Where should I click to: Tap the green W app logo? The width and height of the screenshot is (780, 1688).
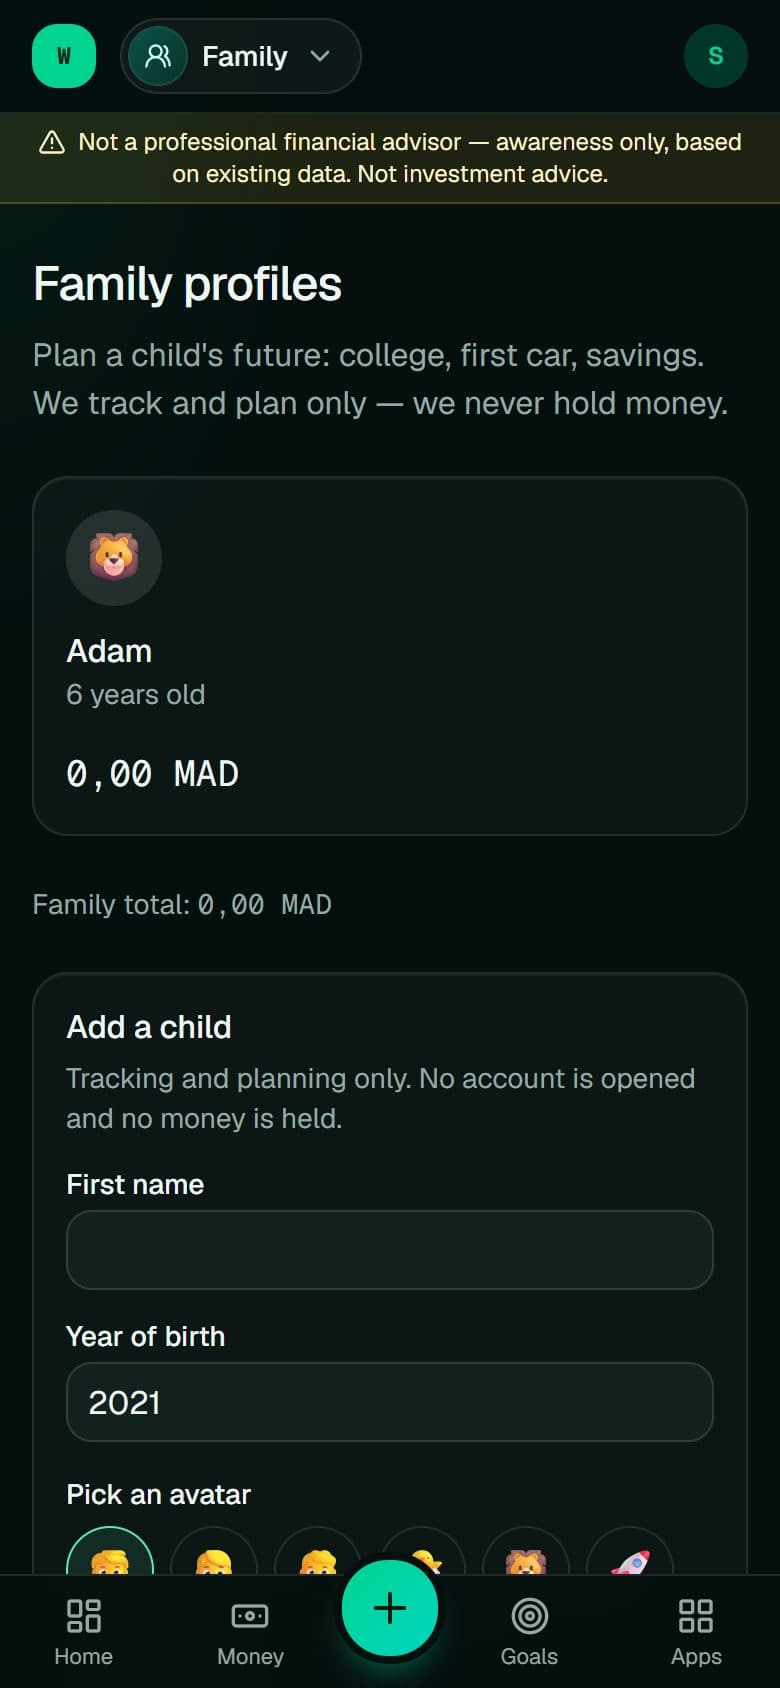pos(64,56)
